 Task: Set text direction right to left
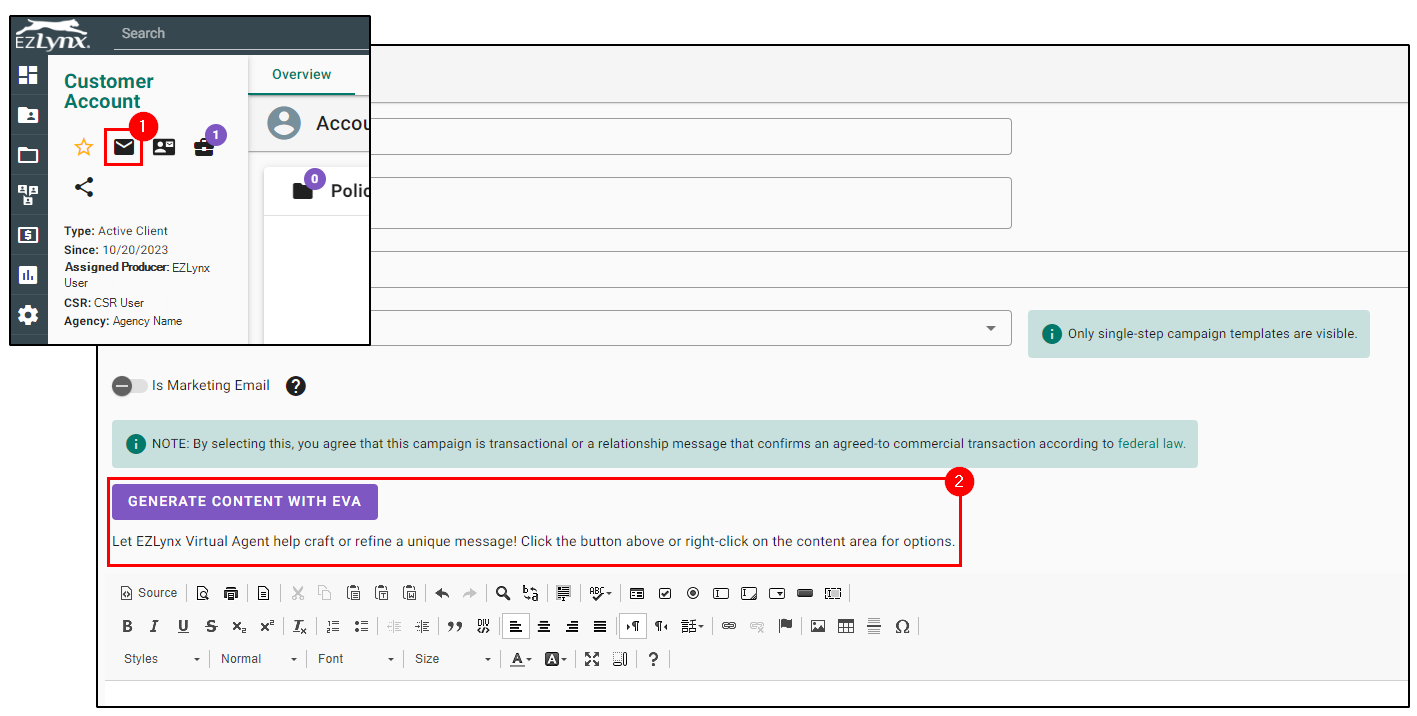[661, 626]
